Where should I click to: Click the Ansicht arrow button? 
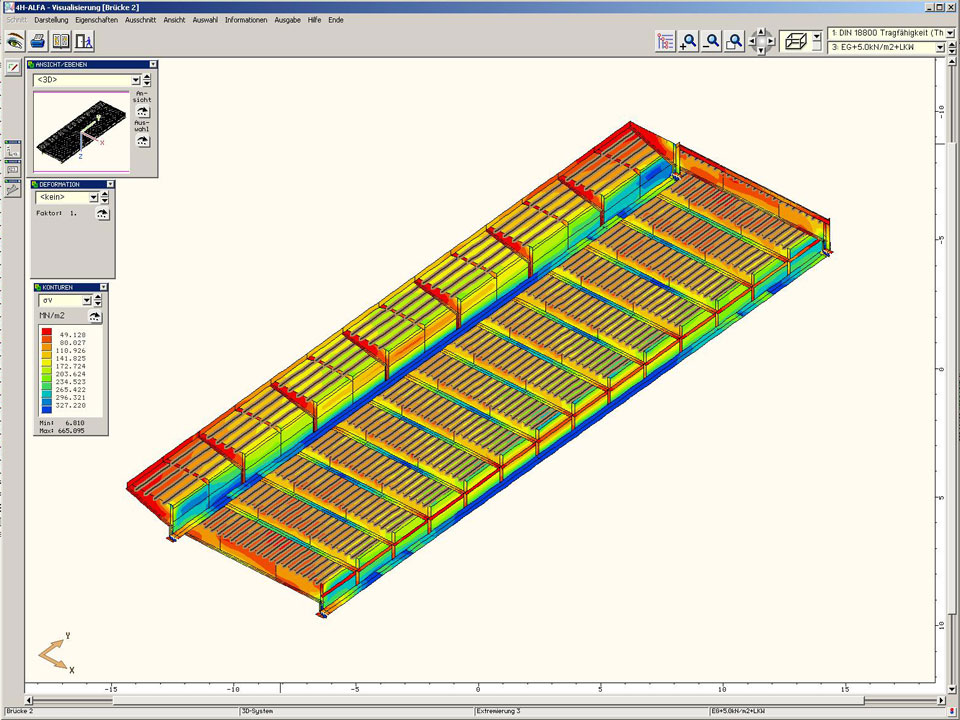[143, 112]
